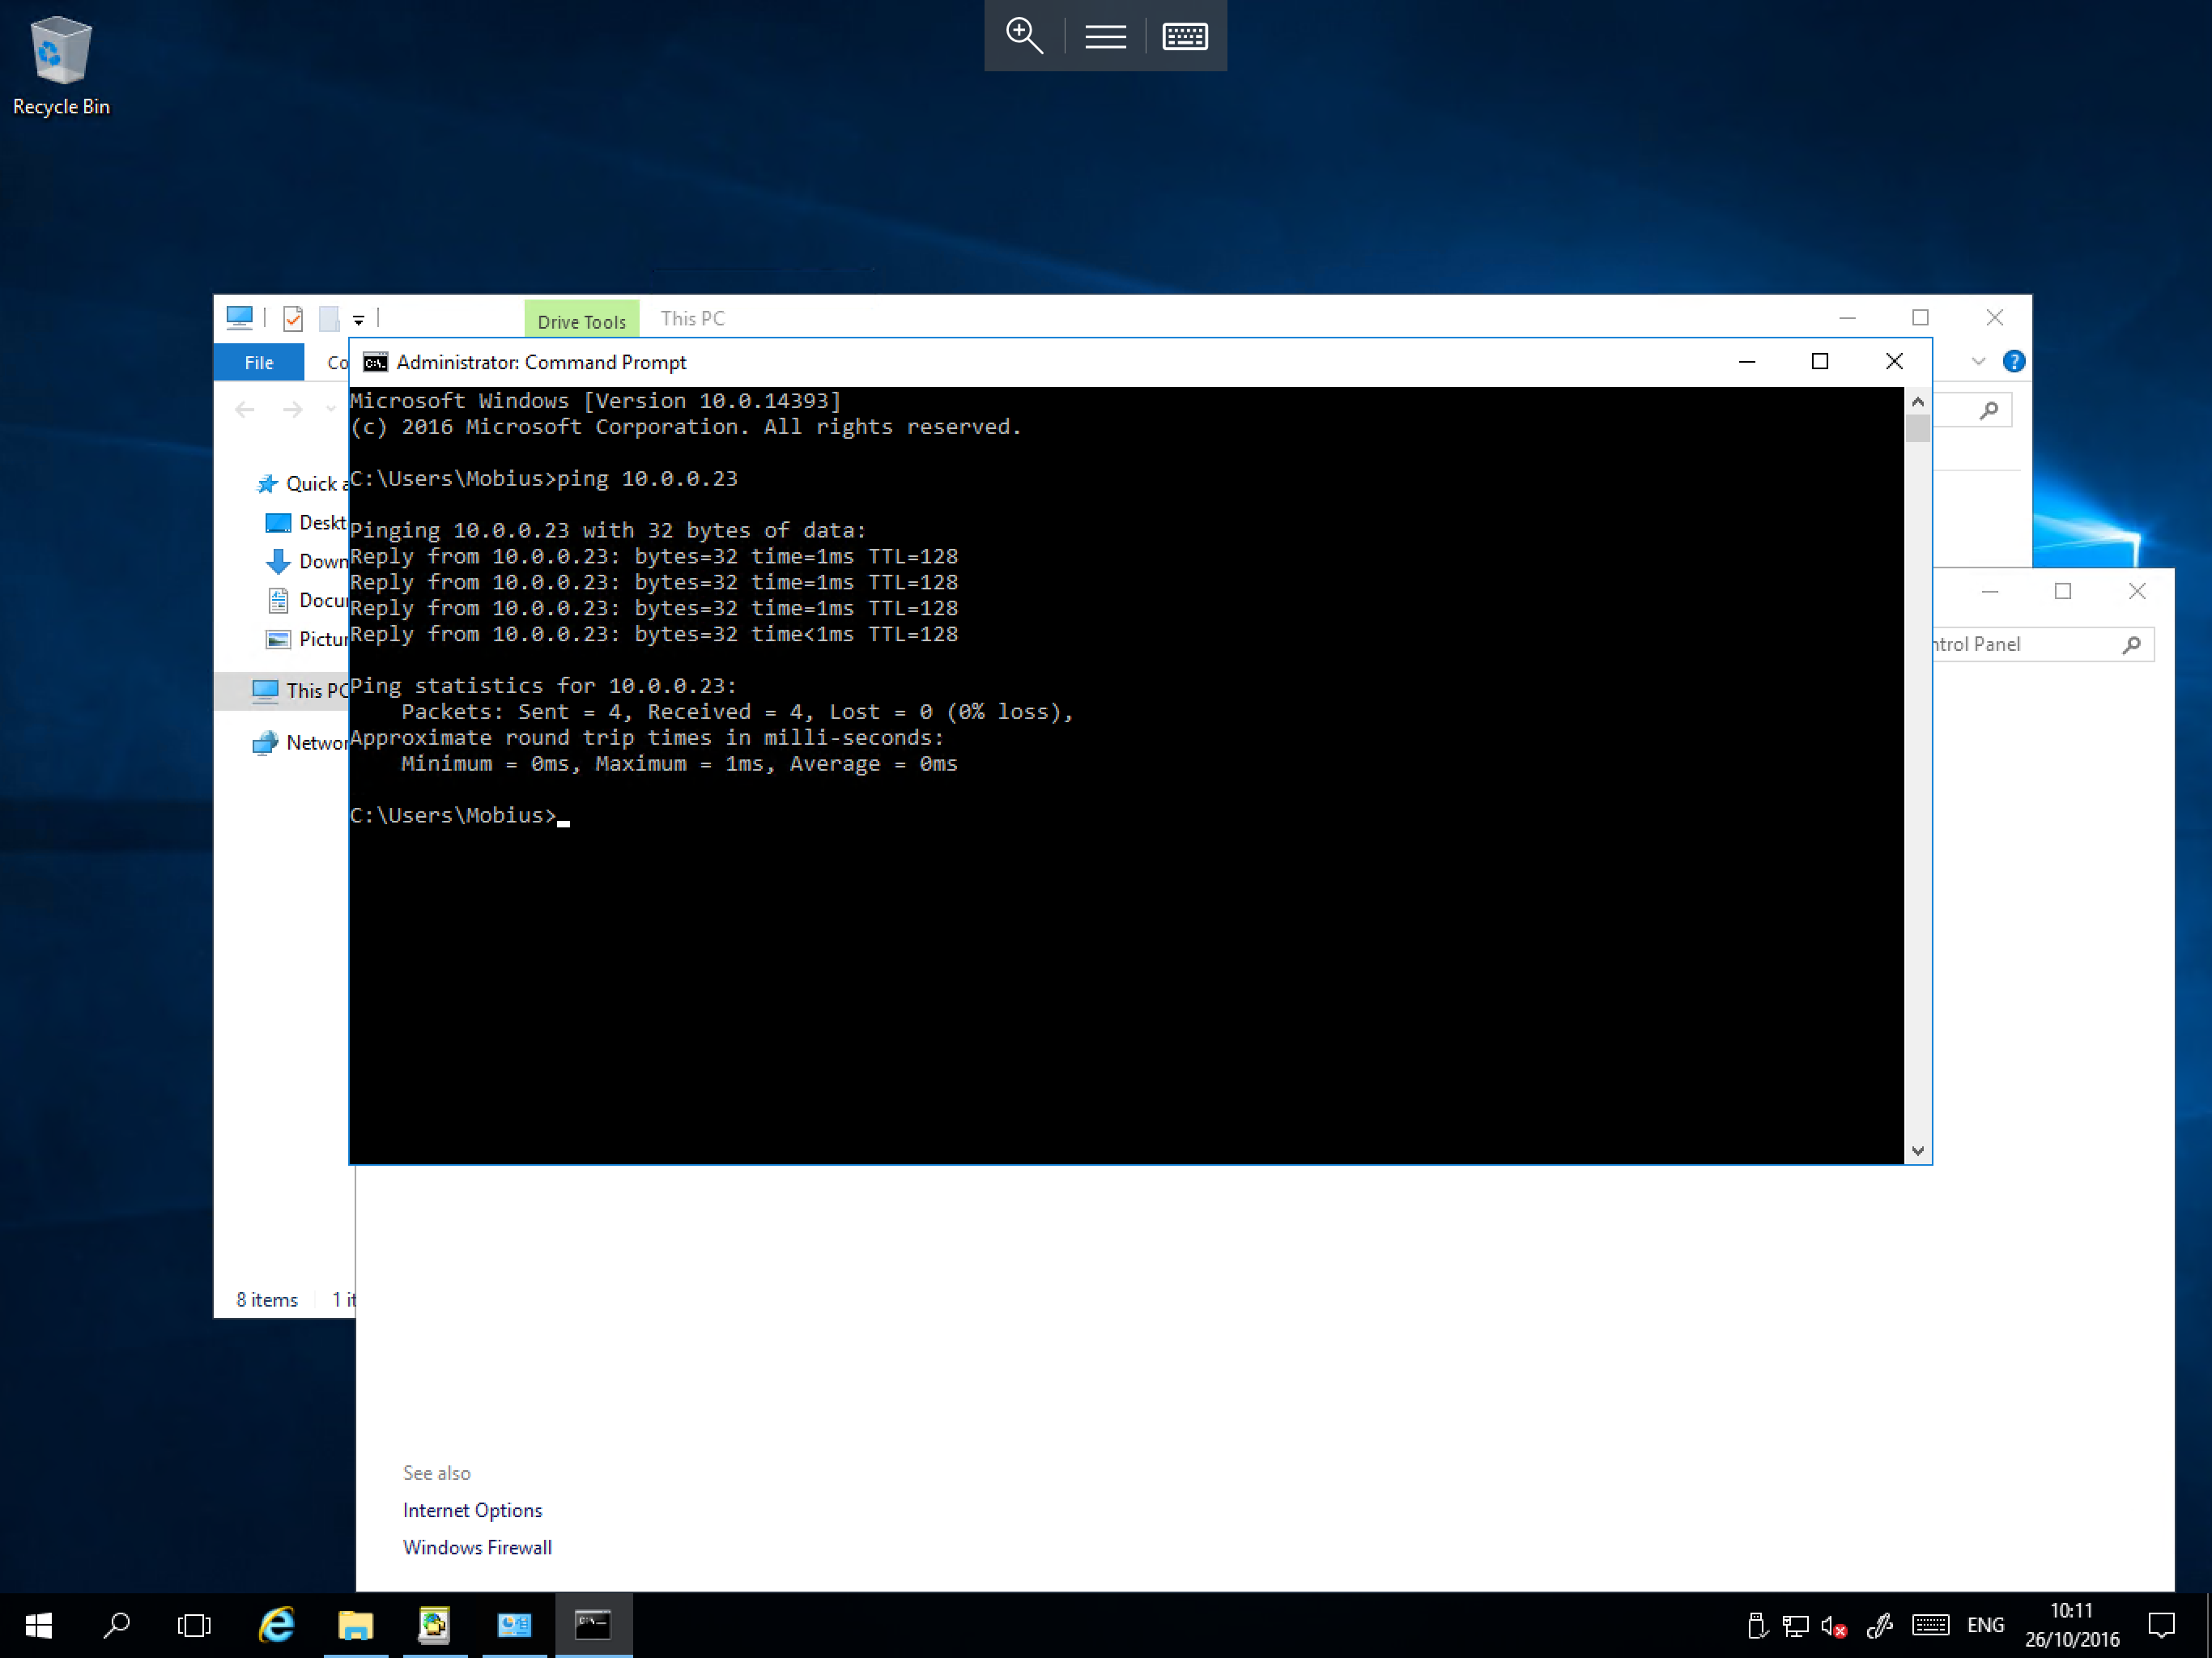Open the Help pane dropdown chevron
The height and width of the screenshot is (1658, 2212).
[1979, 362]
